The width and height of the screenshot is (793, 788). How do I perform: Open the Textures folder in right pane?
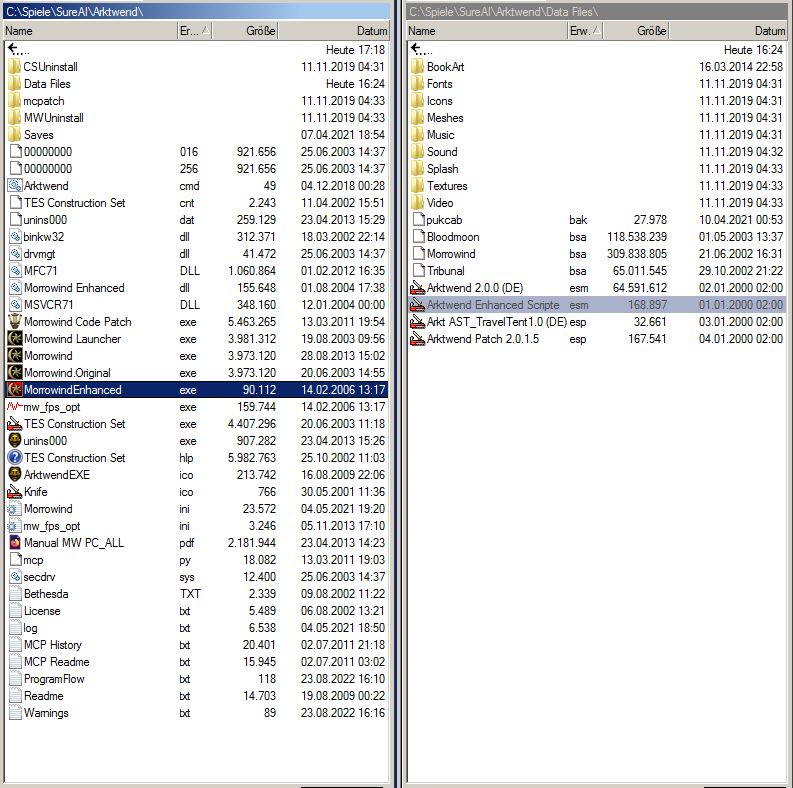[x=446, y=186]
